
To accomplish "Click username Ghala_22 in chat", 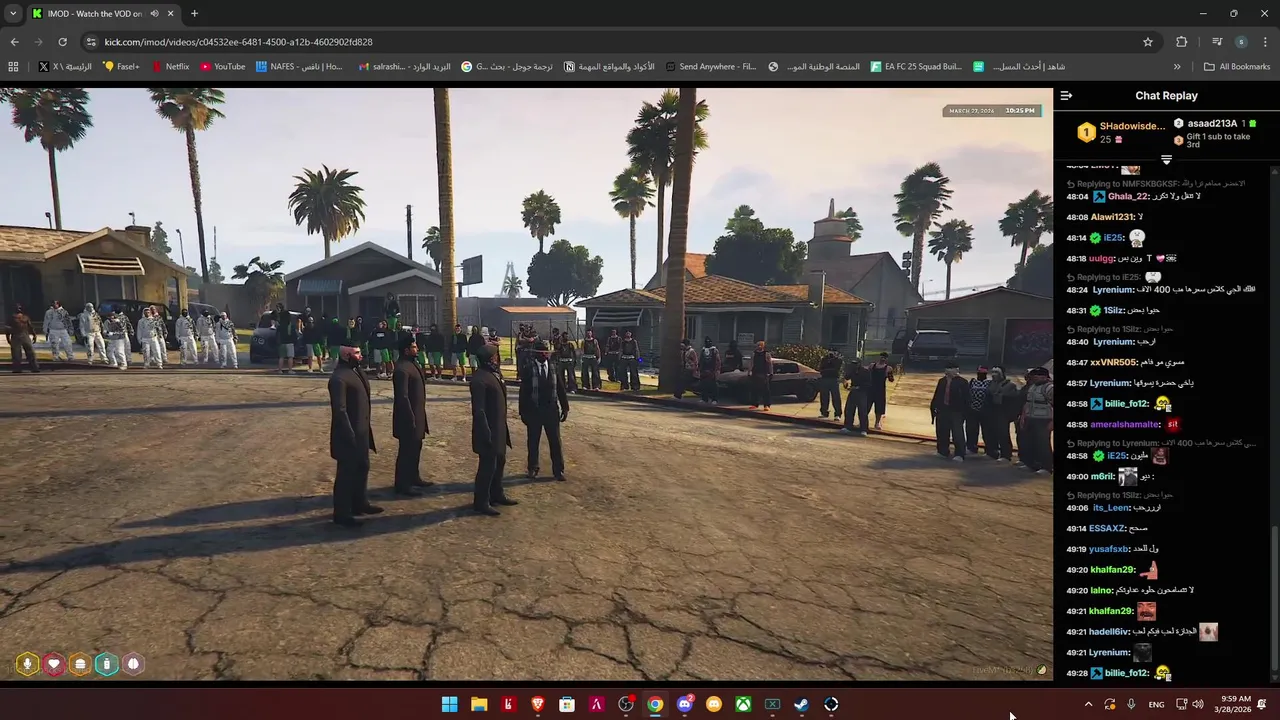I will tap(1128, 196).
